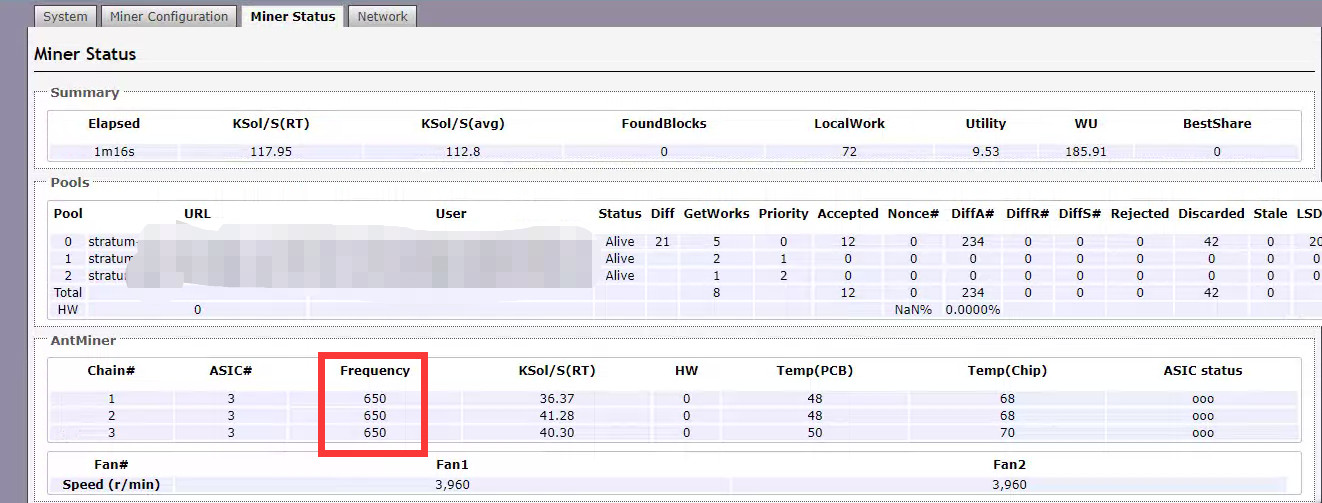1322x503 pixels.
Task: Click the WU value 185.91
Action: [1085, 152]
